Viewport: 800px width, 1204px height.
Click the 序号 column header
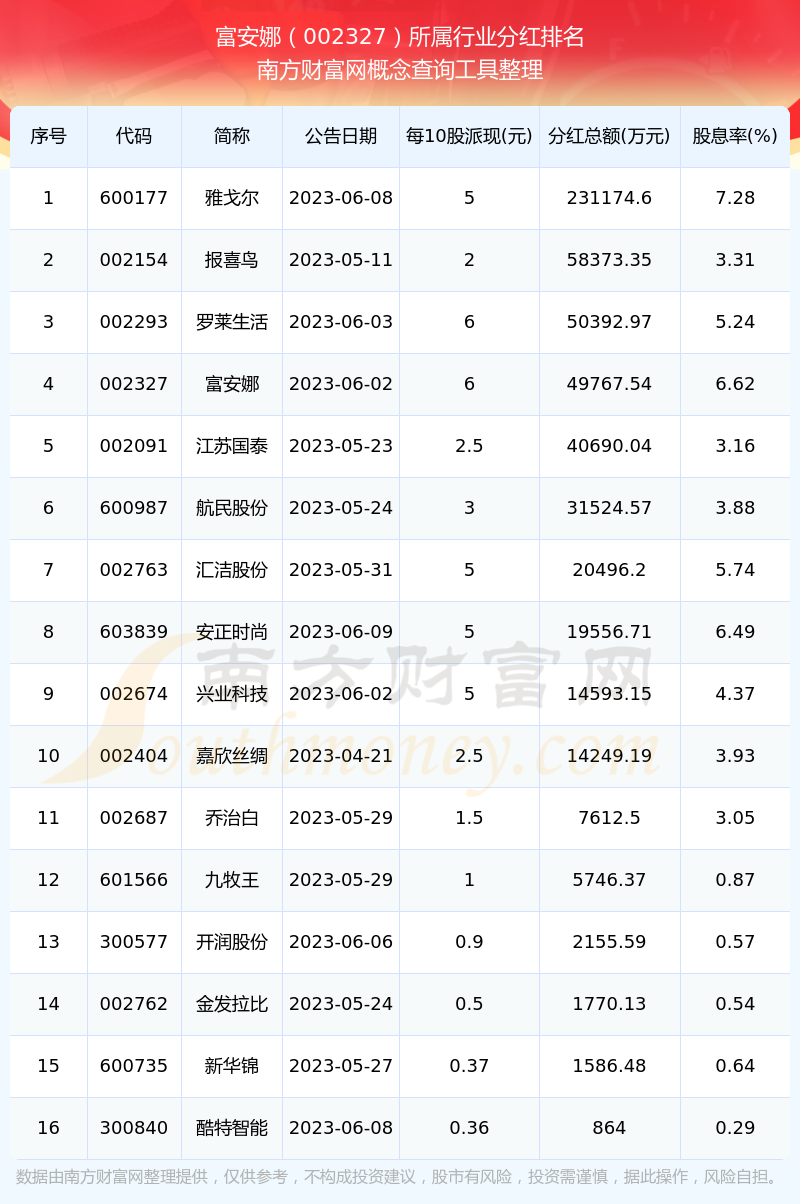point(48,136)
